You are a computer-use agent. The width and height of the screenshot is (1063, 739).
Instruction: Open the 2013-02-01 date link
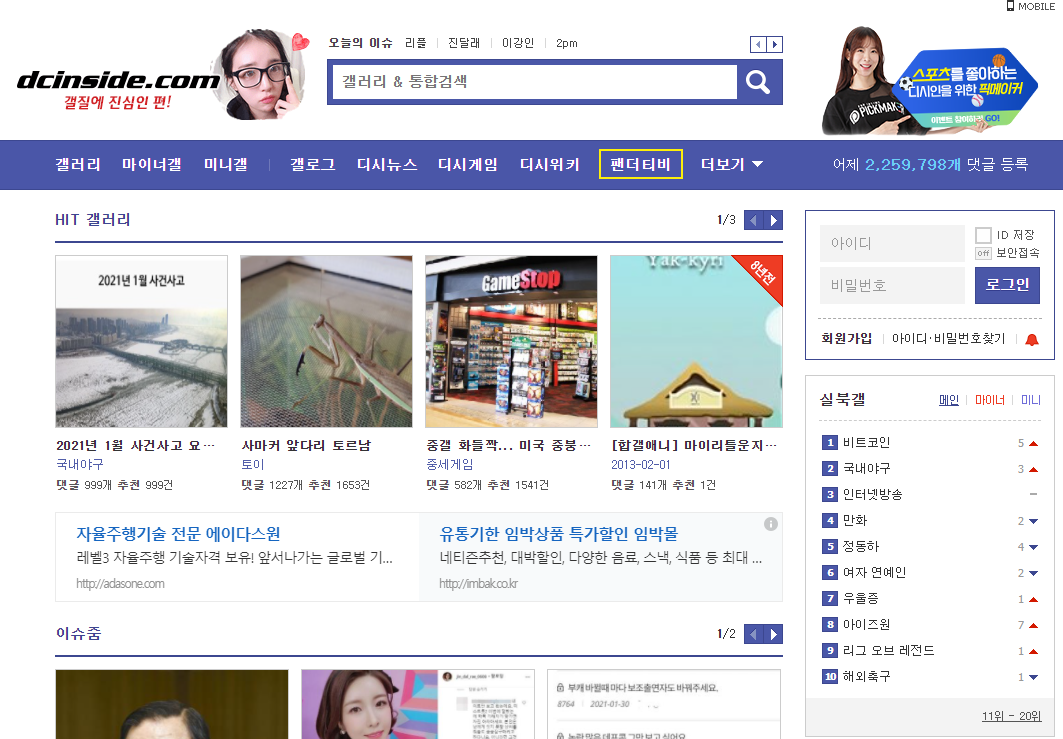point(641,464)
